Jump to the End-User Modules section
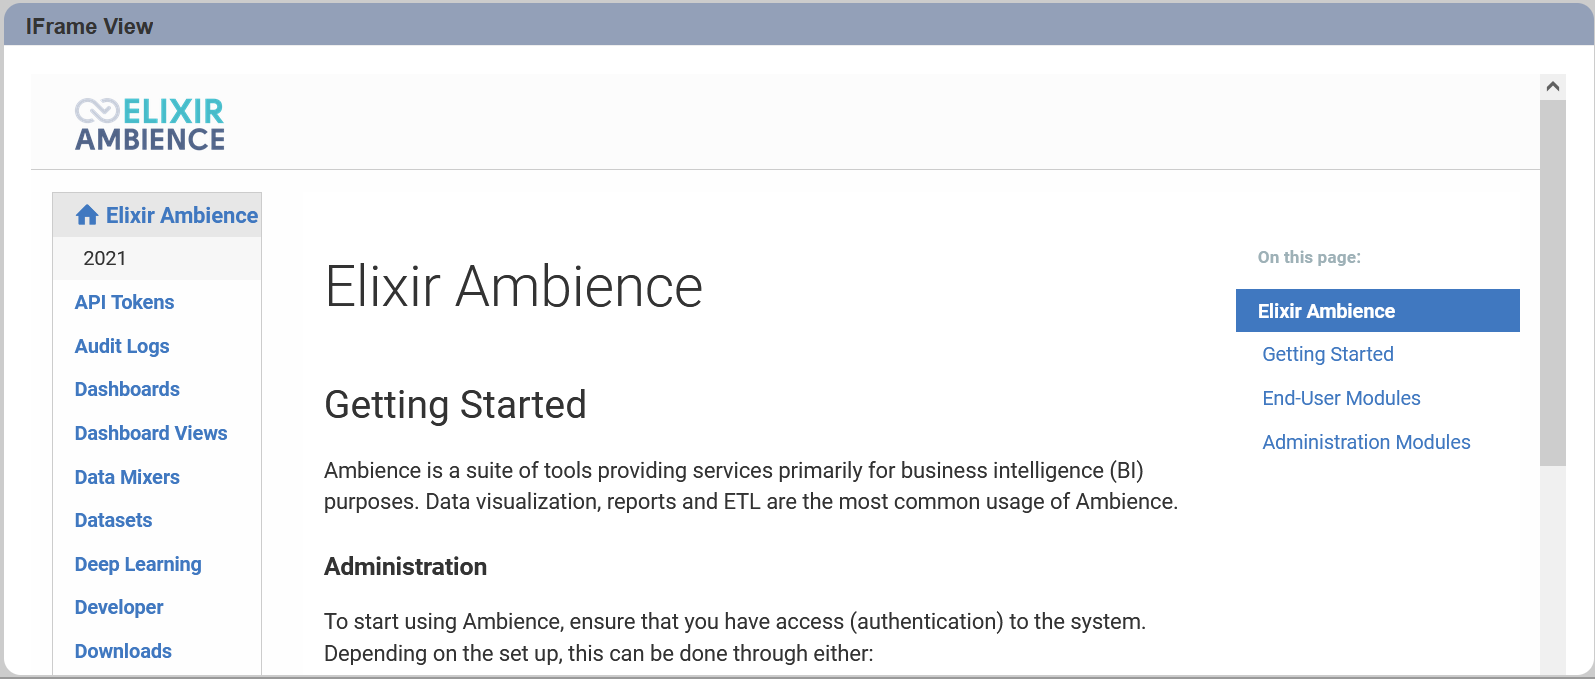 coord(1341,398)
